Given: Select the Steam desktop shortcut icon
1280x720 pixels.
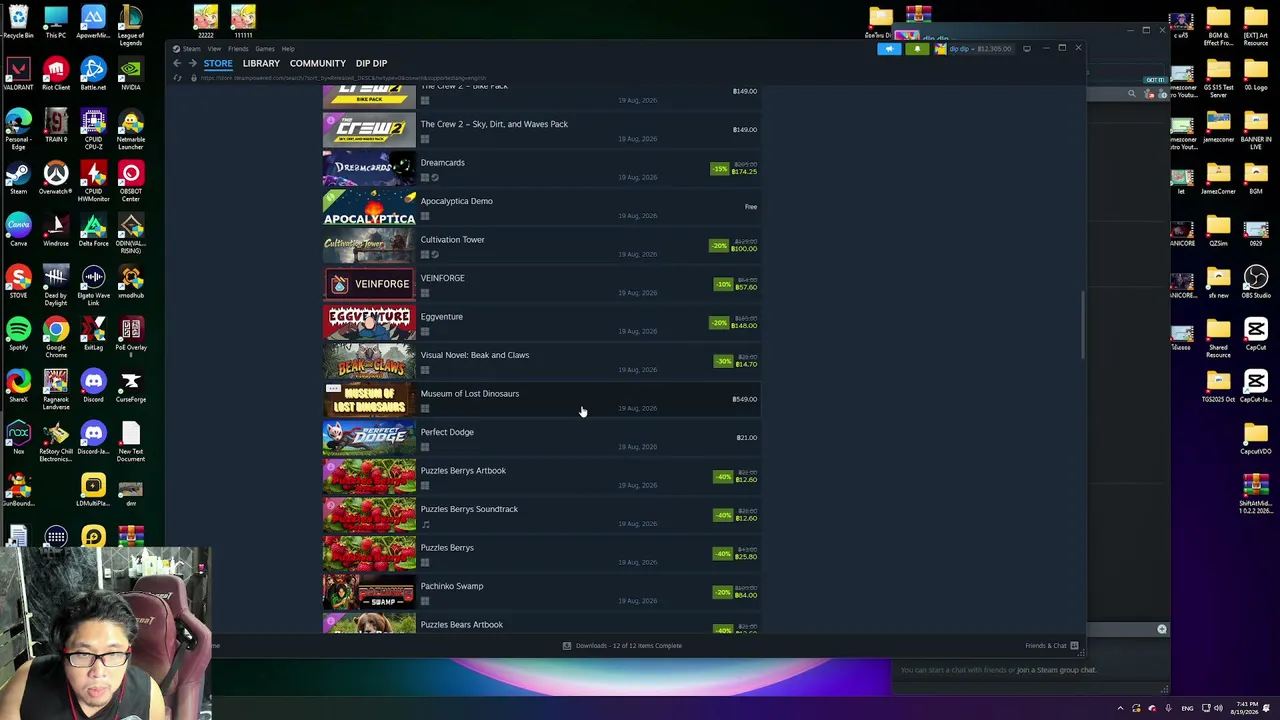Looking at the screenshot, I should pos(18,178).
